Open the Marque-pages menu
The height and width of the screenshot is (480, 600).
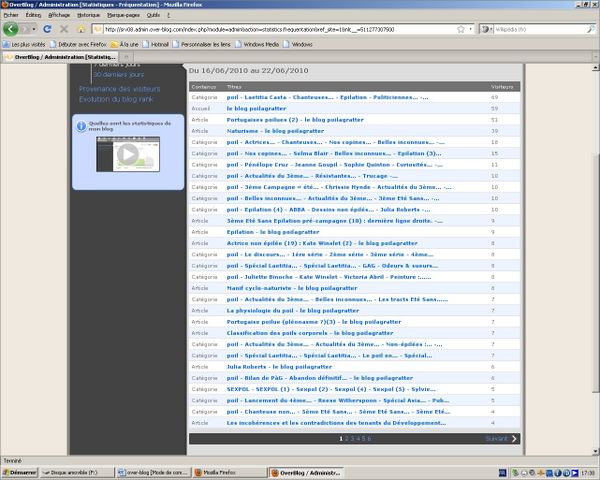[x=123, y=15]
